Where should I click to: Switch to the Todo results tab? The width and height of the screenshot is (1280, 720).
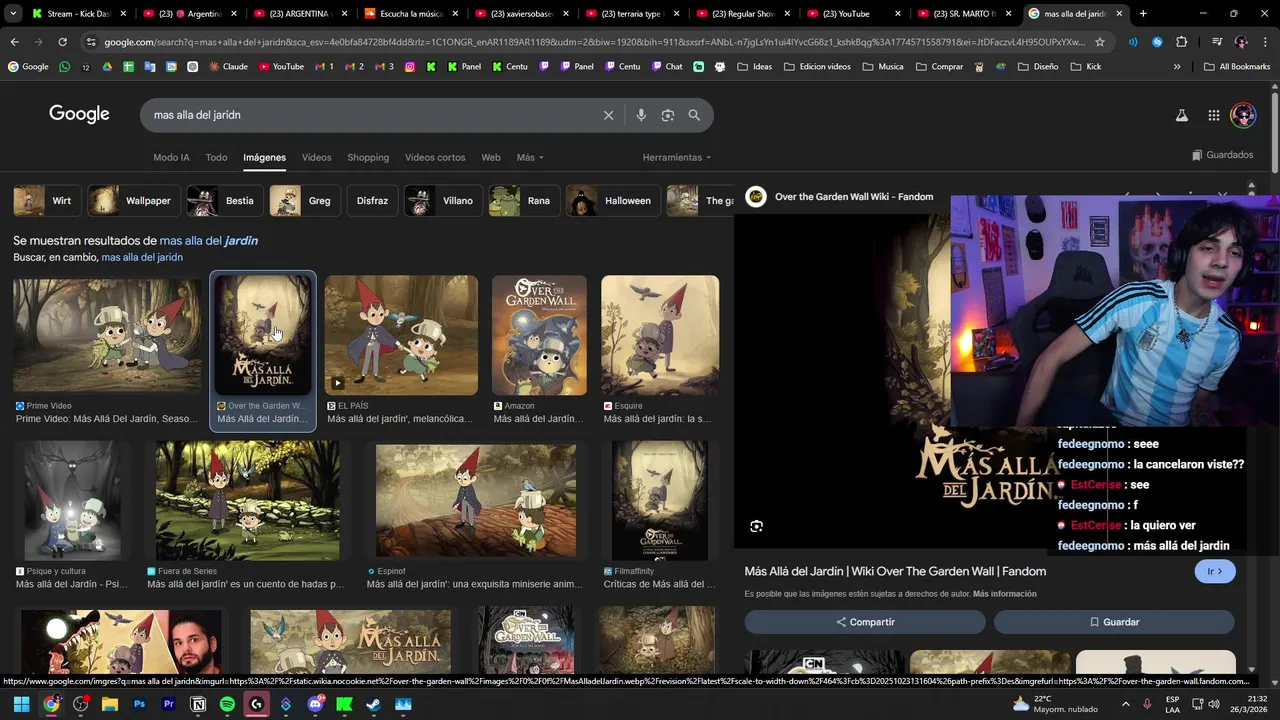216,157
